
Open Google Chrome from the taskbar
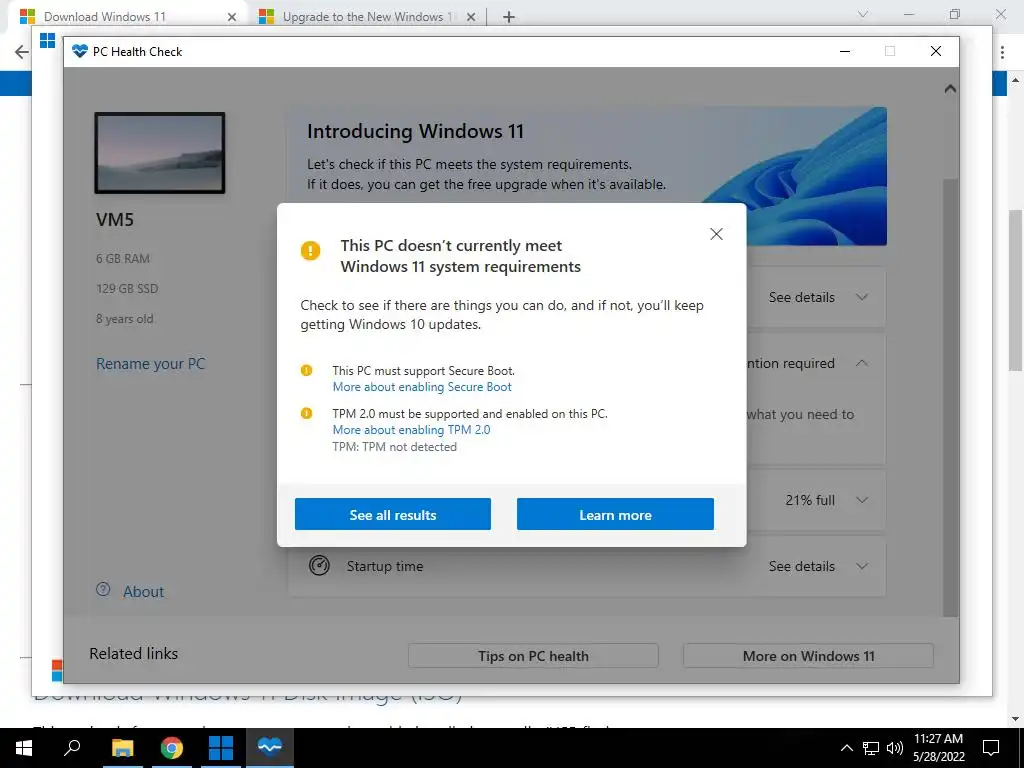pos(172,748)
